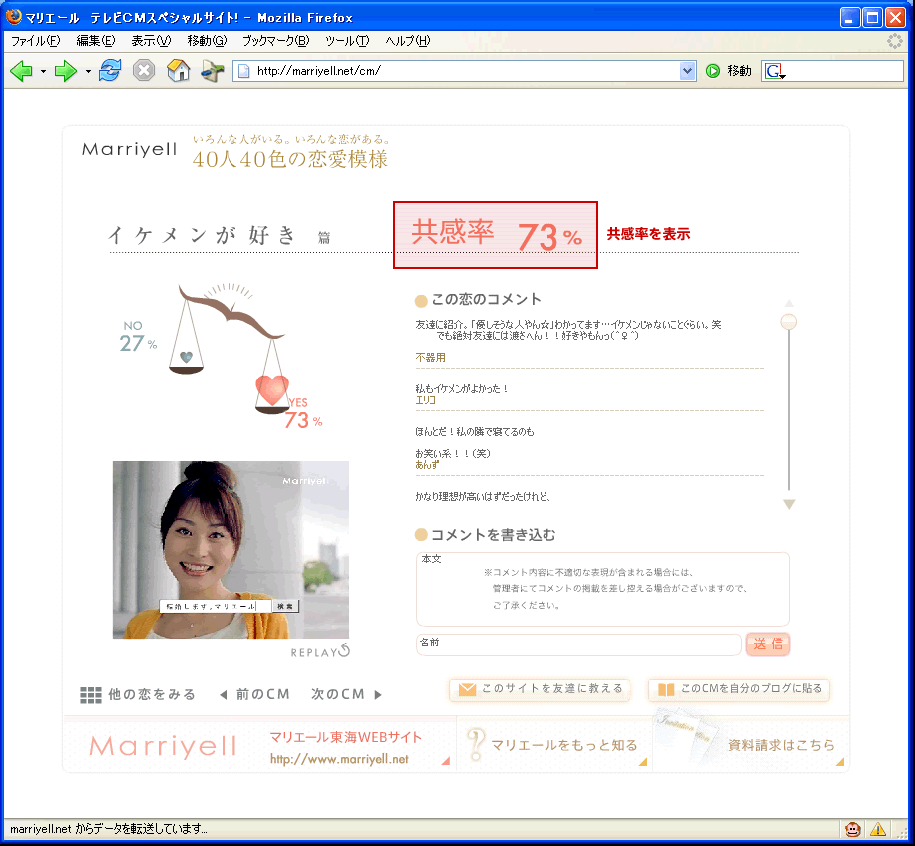
Task: Click the grid icon 他の恋をみる
Action: 91,695
